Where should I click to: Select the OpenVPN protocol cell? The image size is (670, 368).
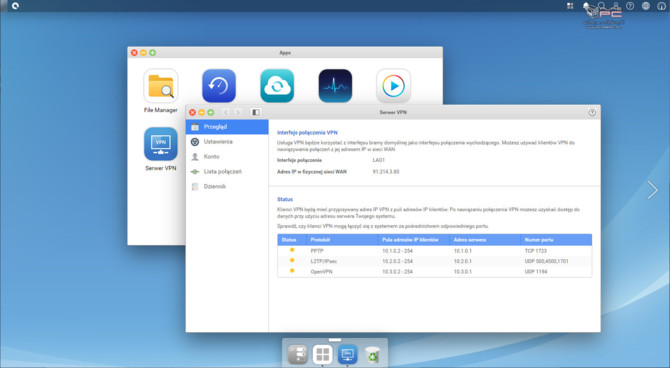click(321, 272)
